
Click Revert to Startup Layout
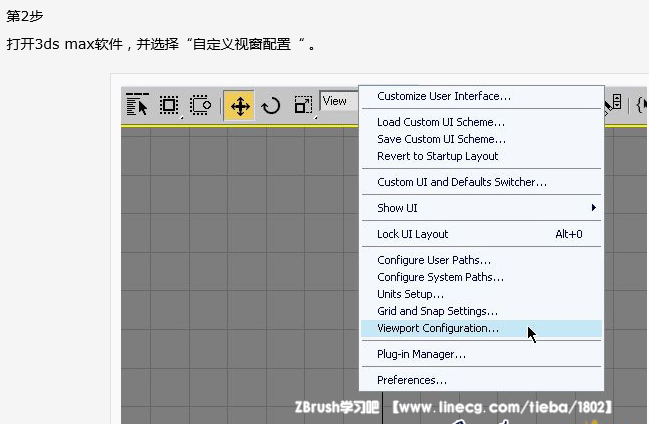click(481, 156)
